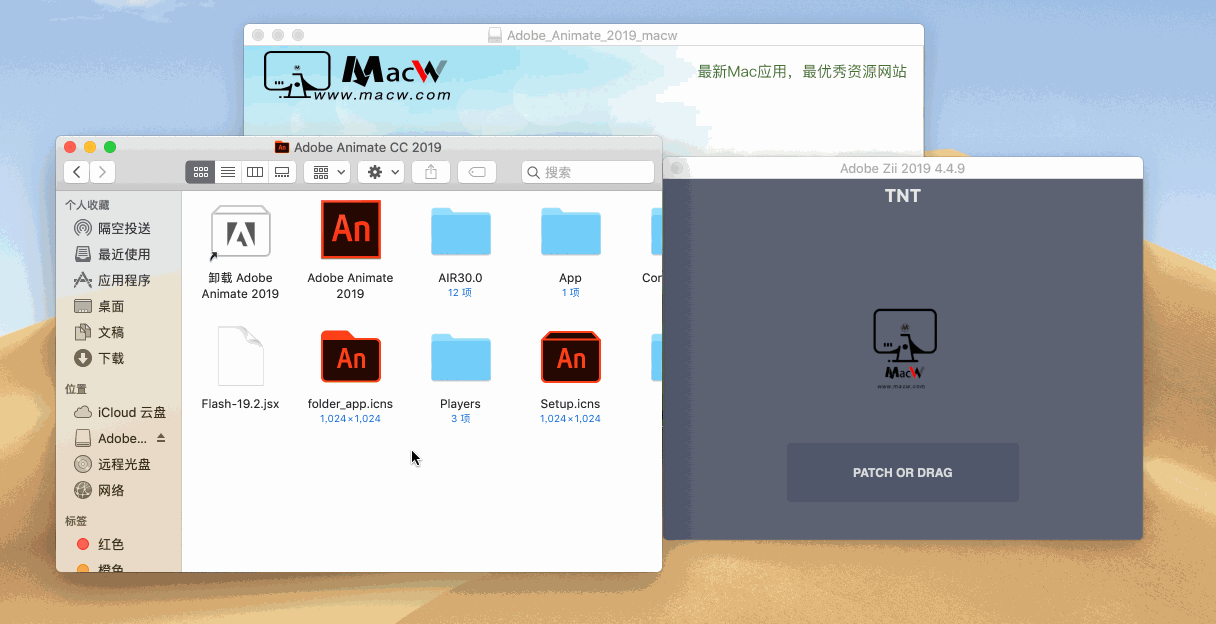Switch to list view in Finder toolbar

pos(227,171)
